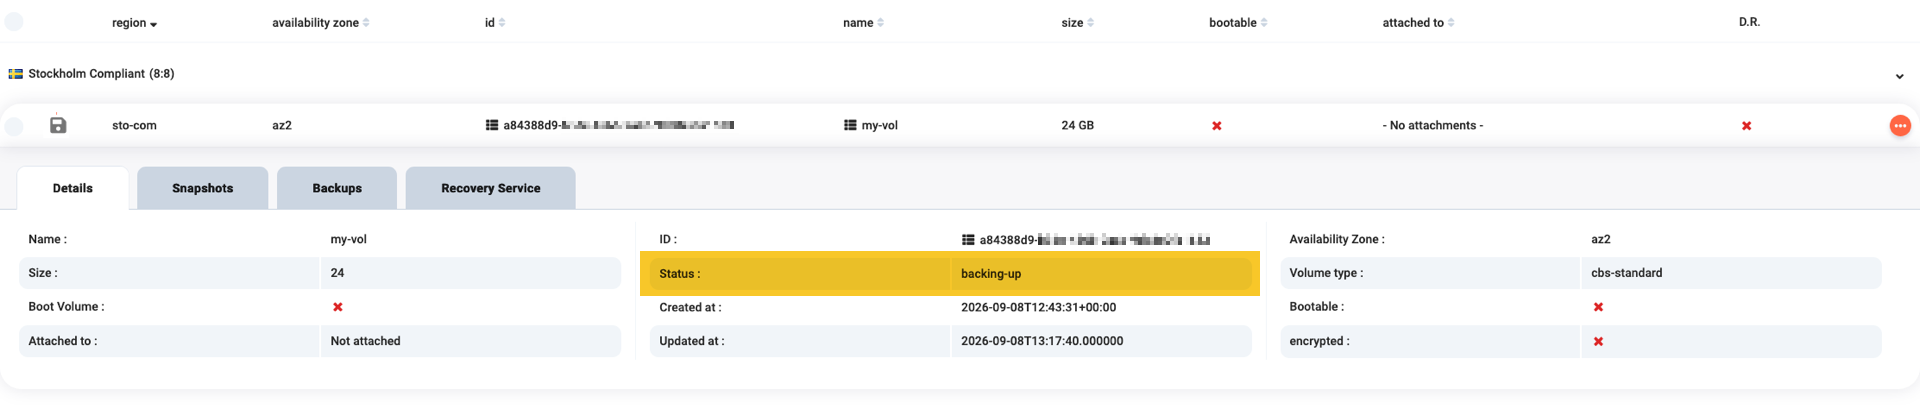Sort by region column

[x=134, y=23]
